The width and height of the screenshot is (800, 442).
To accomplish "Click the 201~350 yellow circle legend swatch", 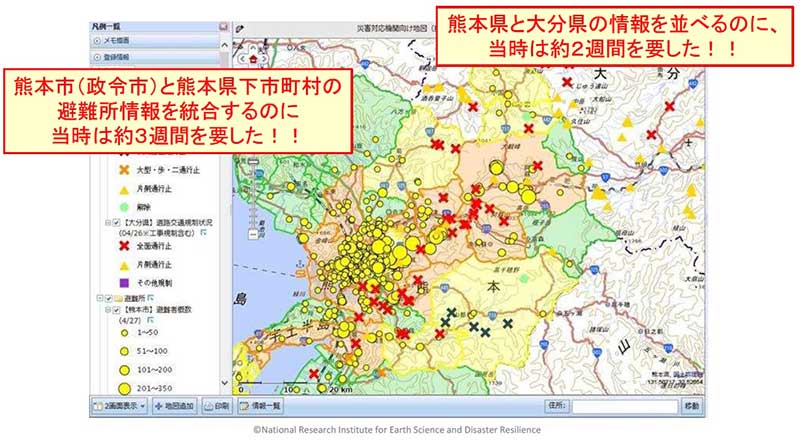I will [x=125, y=389].
